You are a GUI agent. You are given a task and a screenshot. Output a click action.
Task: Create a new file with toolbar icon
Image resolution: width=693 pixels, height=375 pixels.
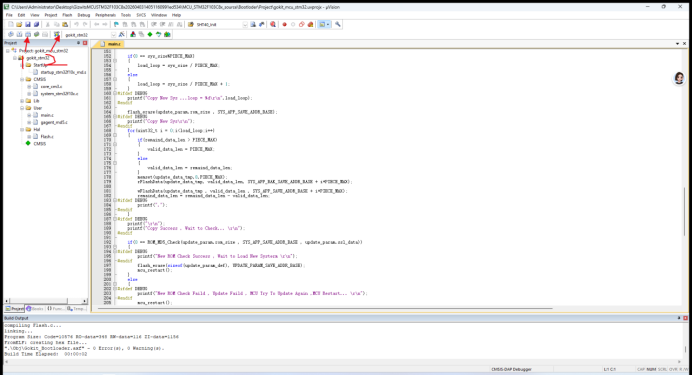click(x=11, y=25)
